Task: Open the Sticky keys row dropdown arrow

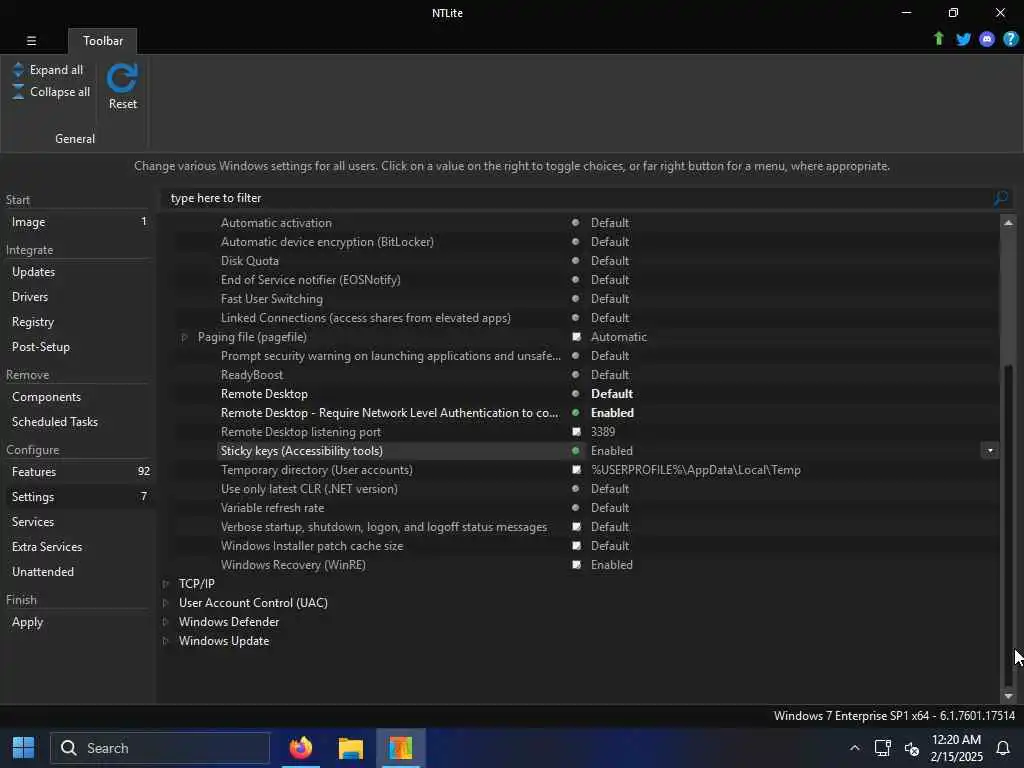Action: [990, 451]
